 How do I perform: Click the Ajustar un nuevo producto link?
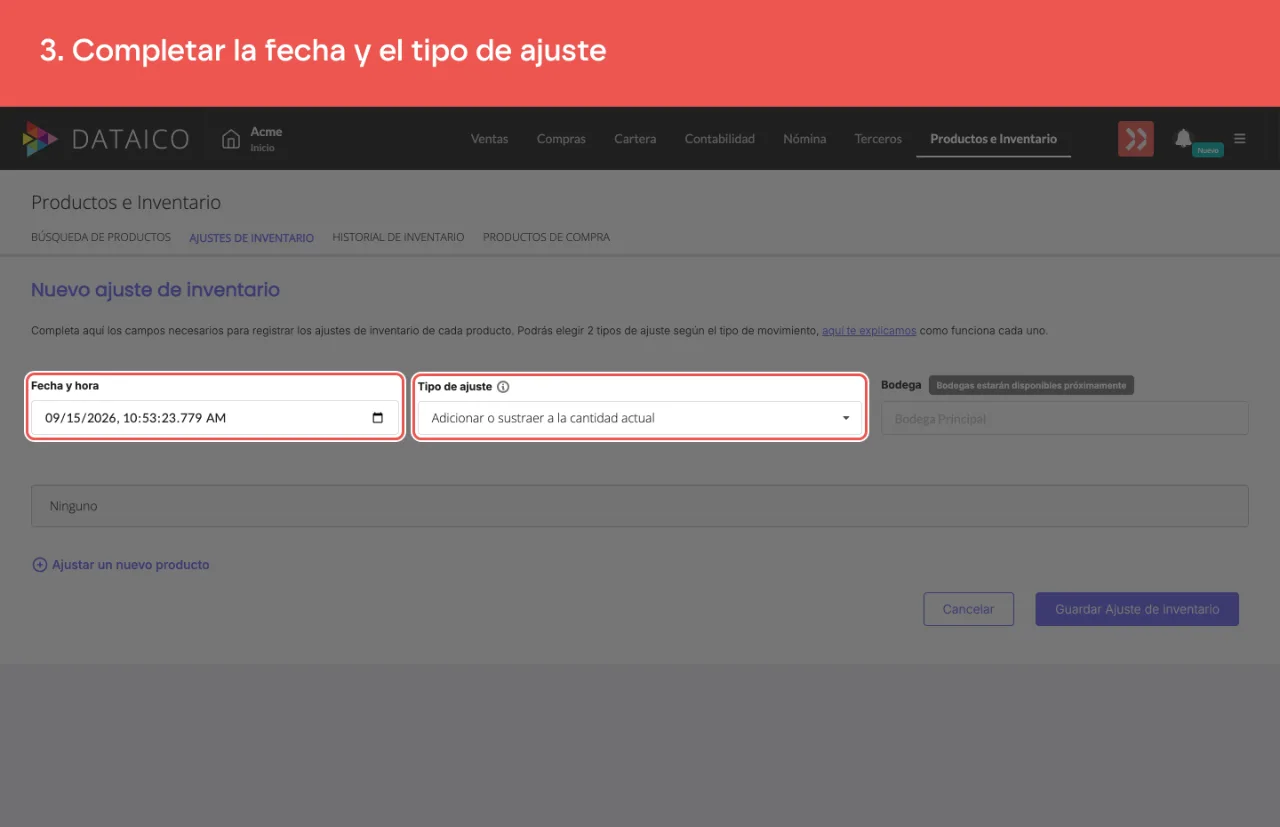pos(131,565)
